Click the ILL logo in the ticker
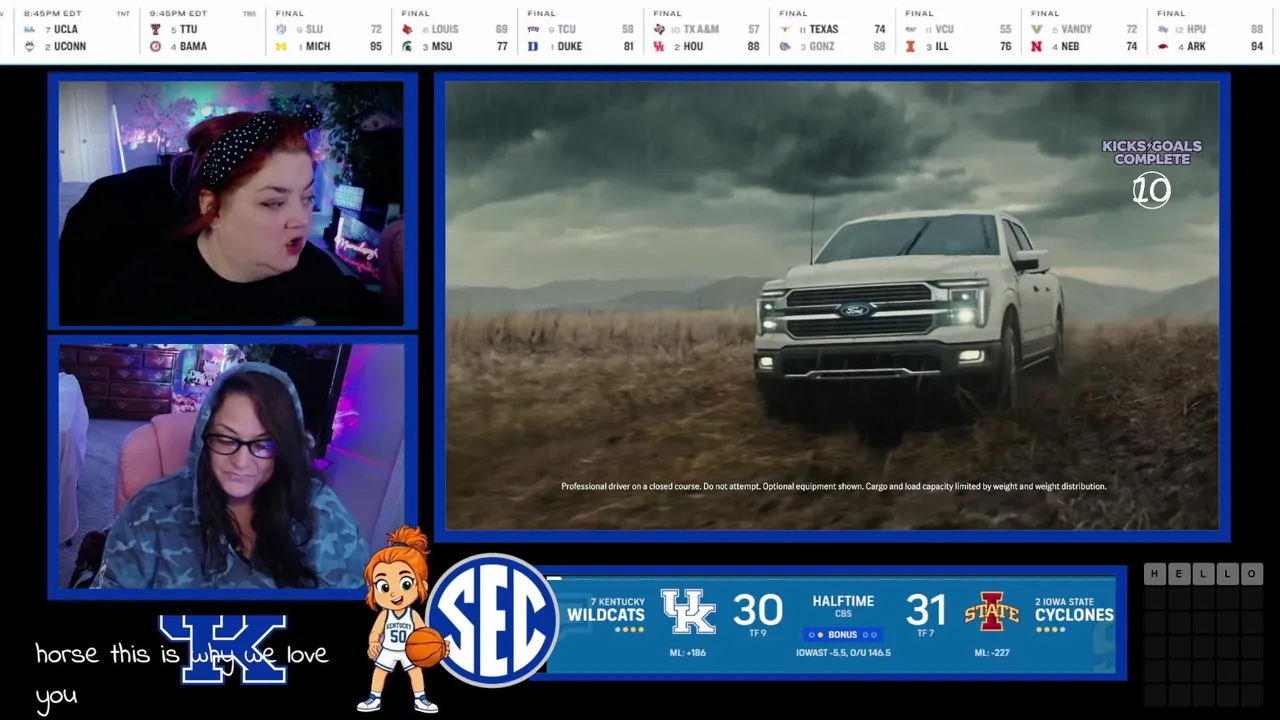Screen dimensions: 1280x720 click(911, 47)
